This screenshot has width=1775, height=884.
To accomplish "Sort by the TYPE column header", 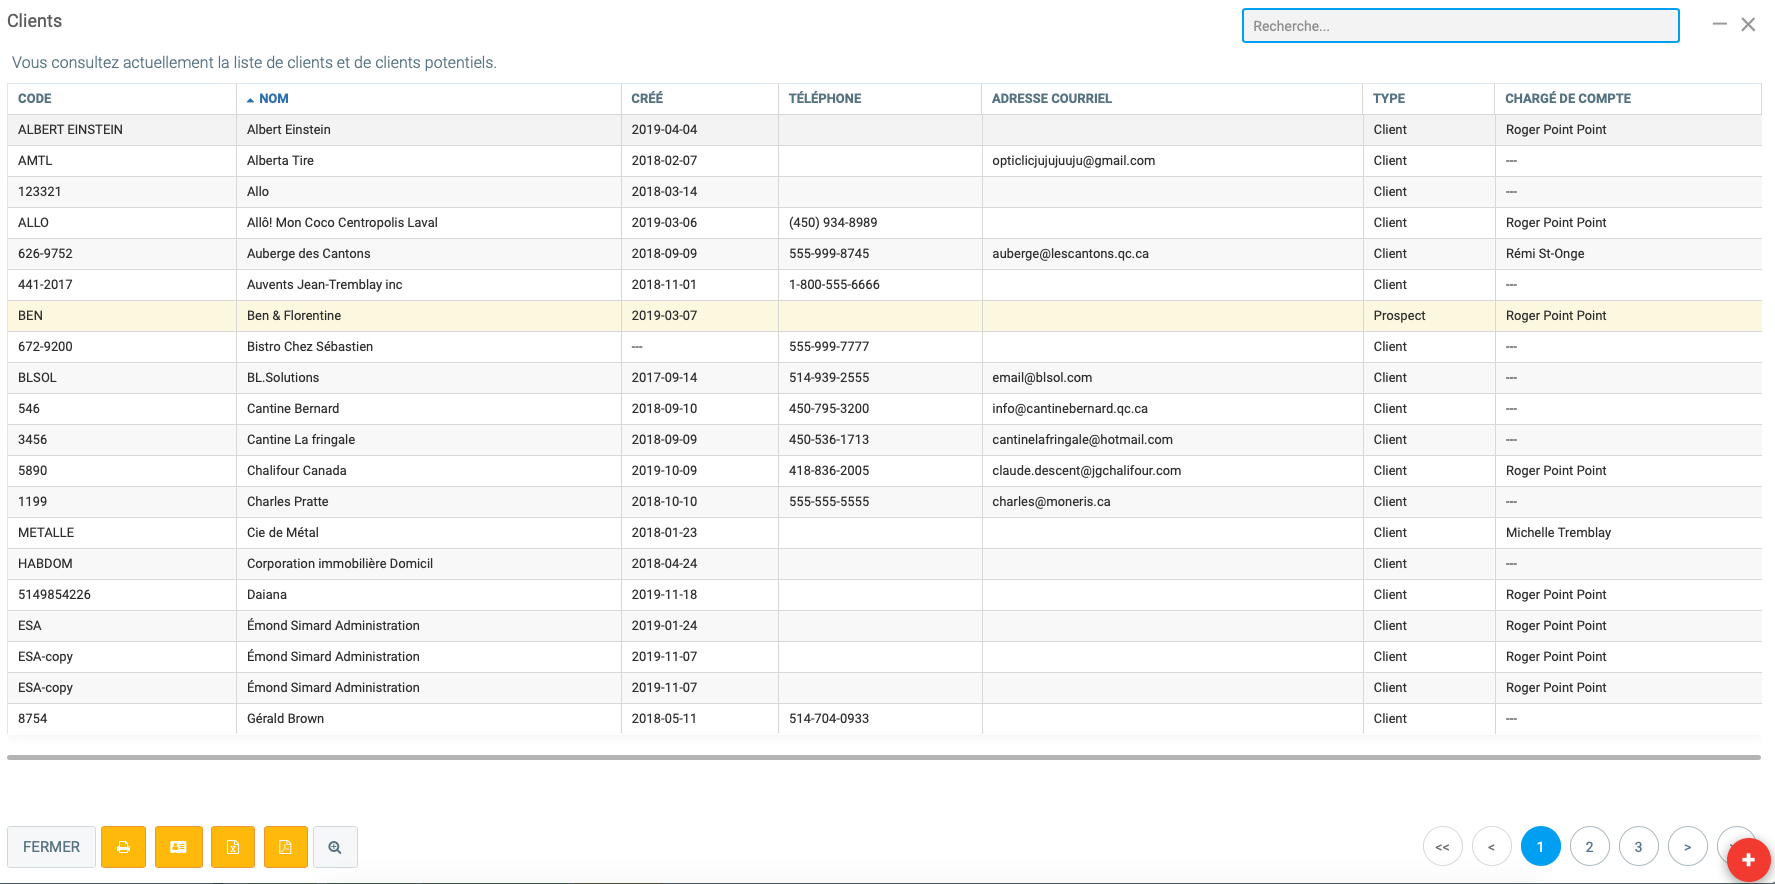I will coord(1388,99).
